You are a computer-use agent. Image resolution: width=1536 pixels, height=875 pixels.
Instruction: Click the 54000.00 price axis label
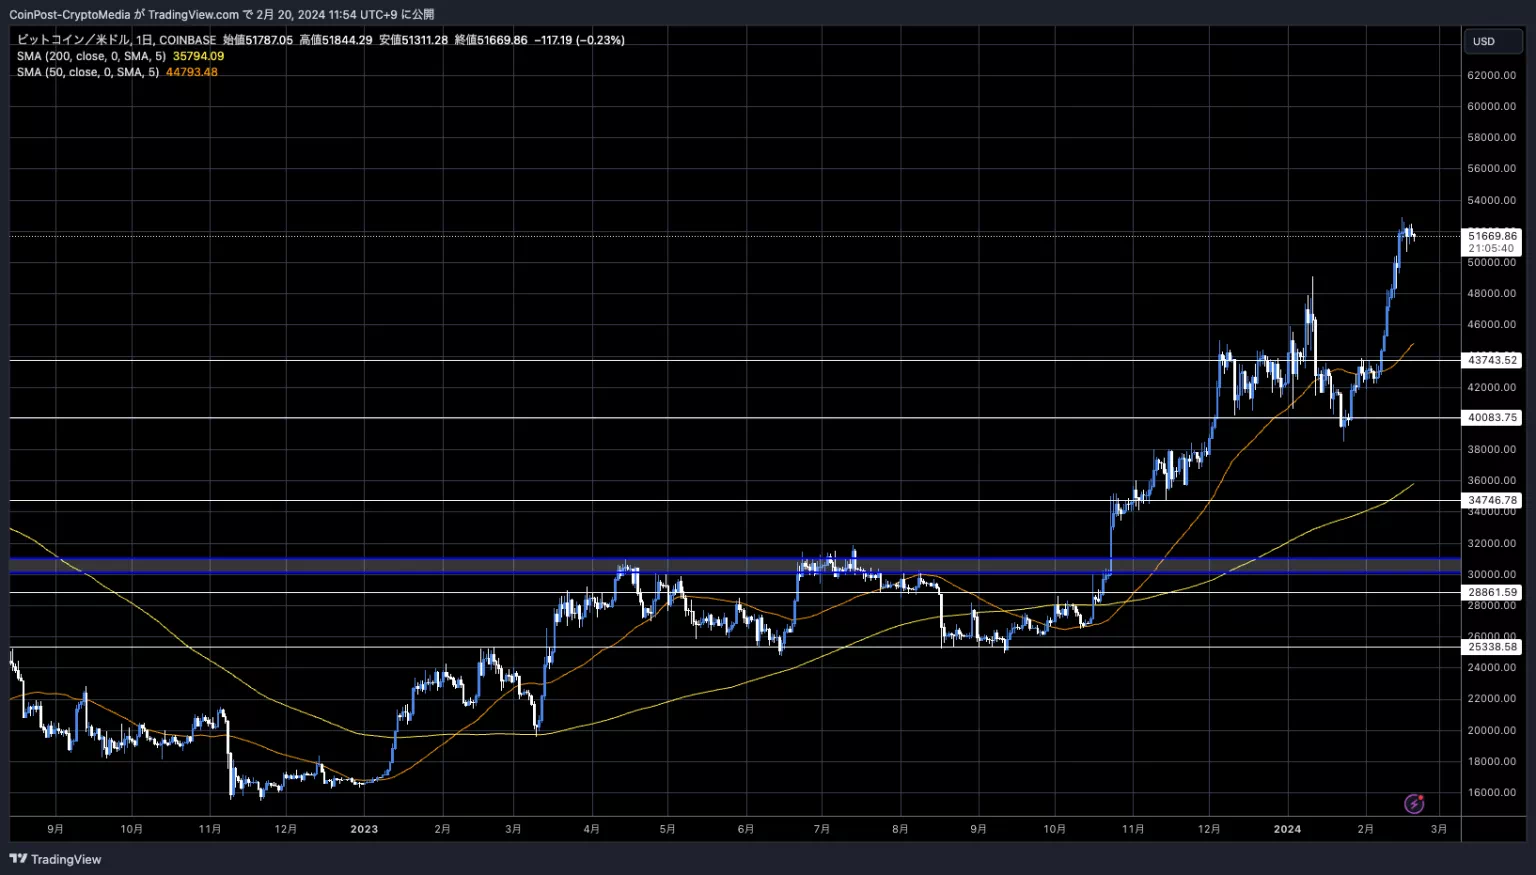click(x=1492, y=200)
